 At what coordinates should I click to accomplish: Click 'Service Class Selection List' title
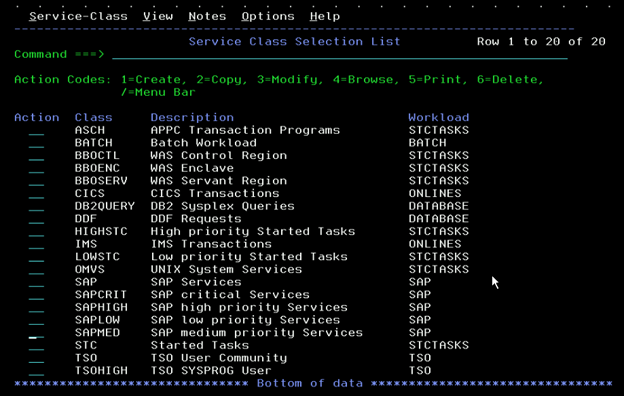click(x=294, y=41)
